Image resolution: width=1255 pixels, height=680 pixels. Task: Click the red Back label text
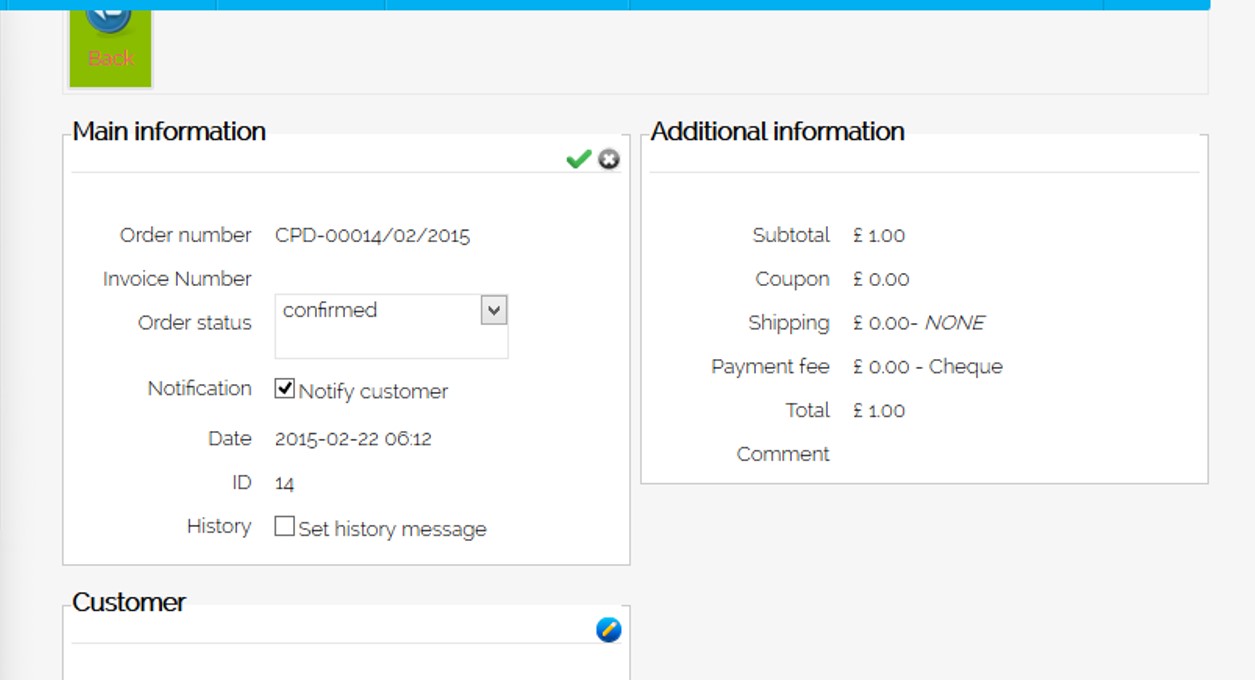[110, 58]
